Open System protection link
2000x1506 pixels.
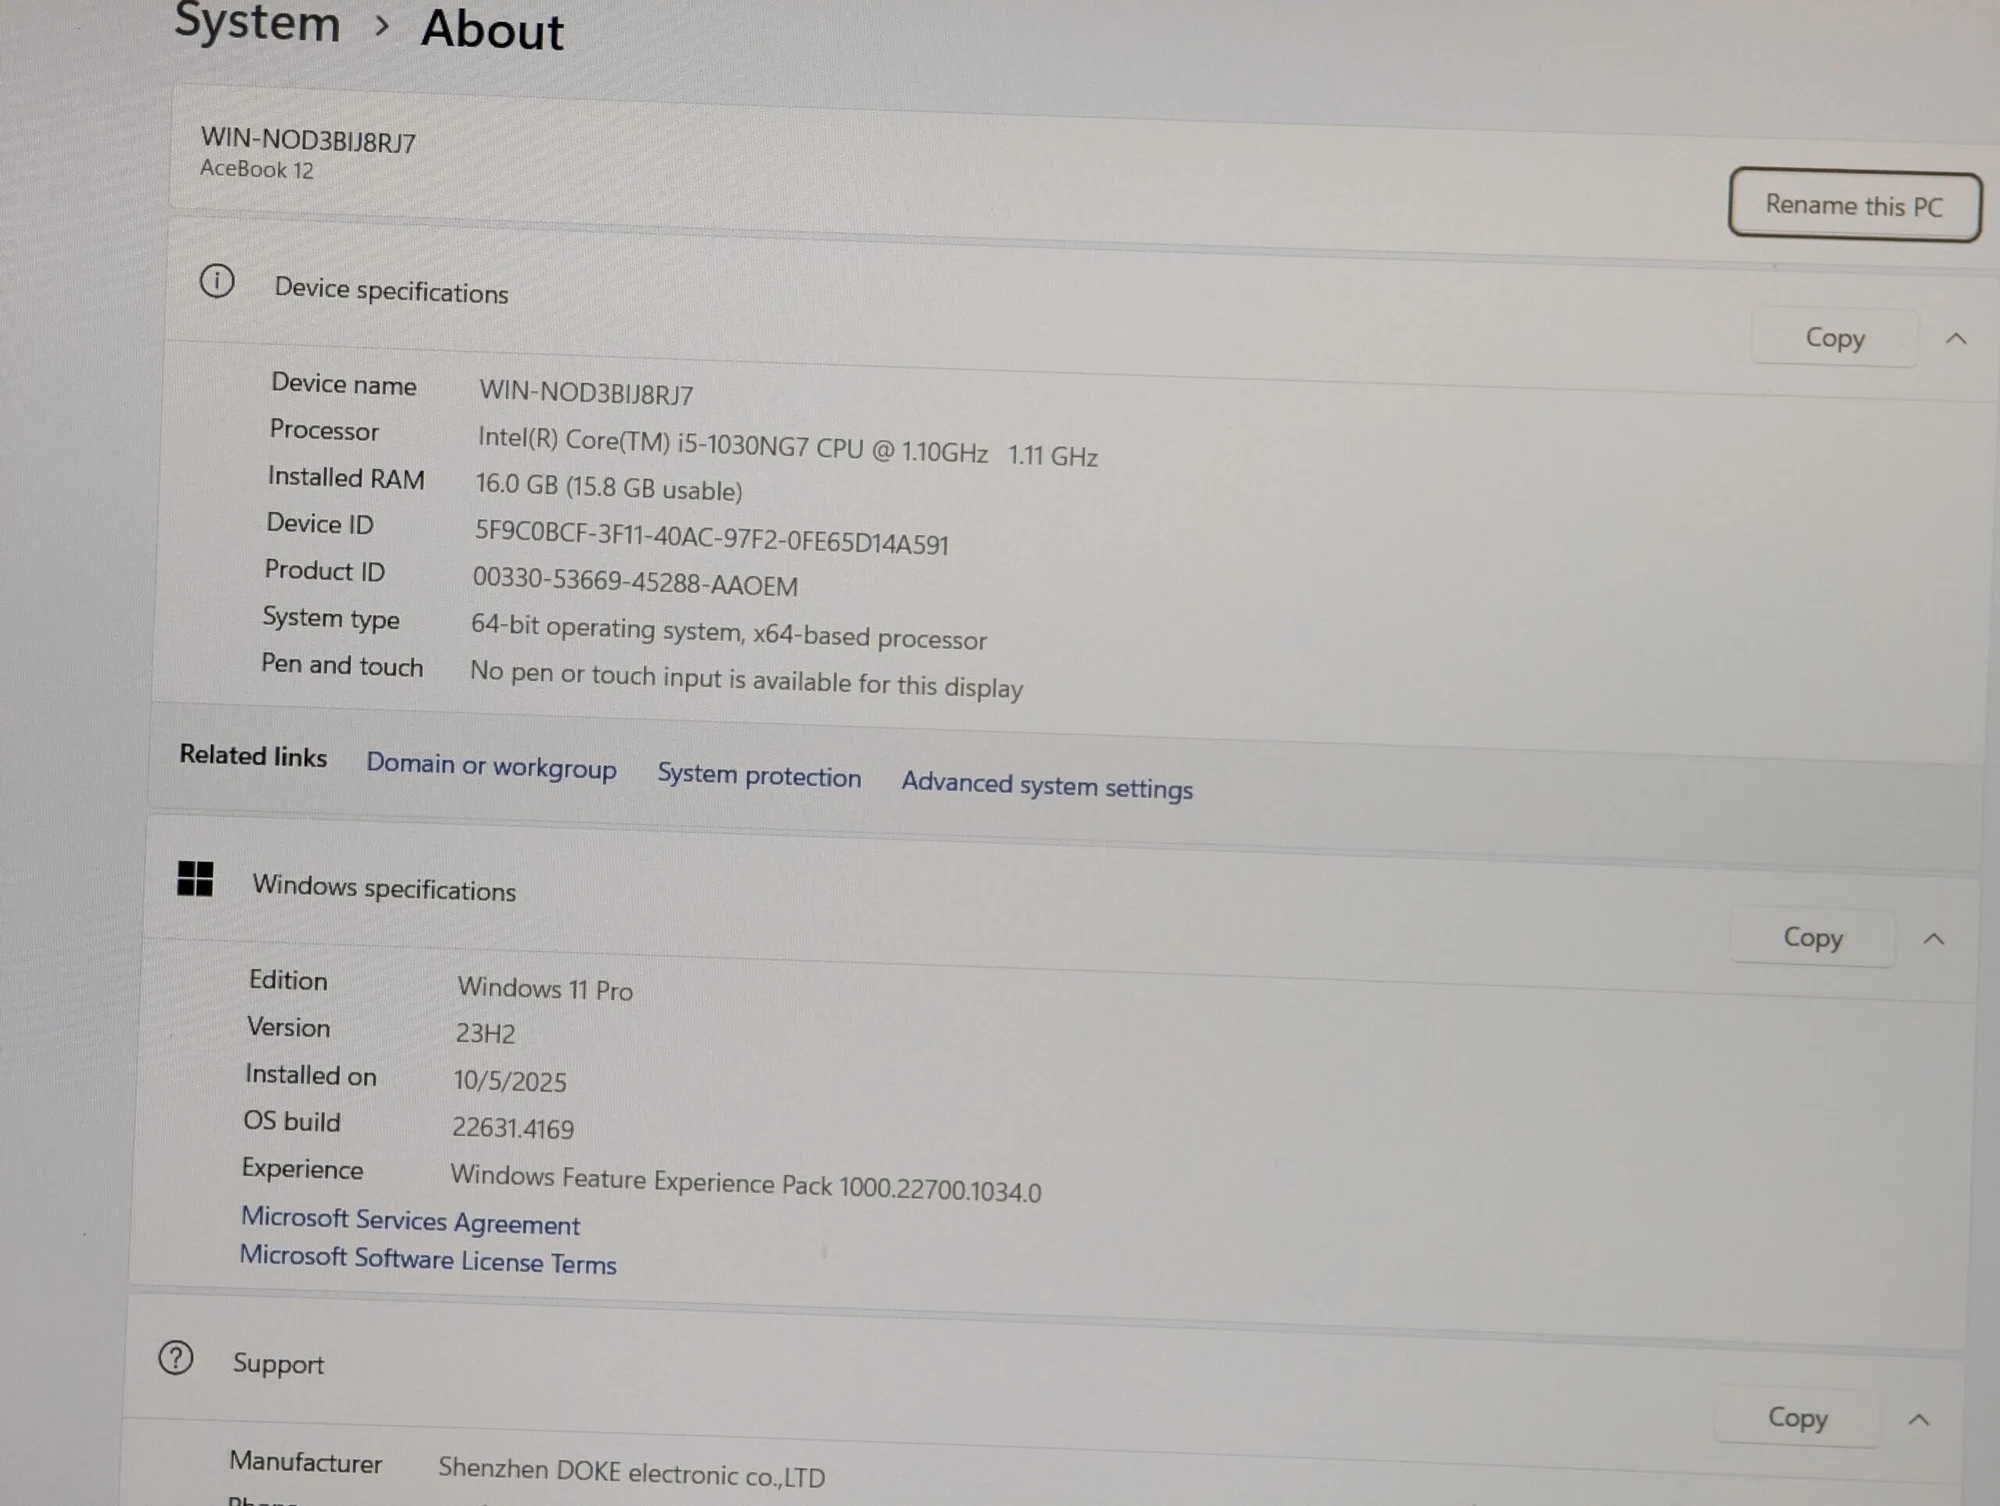(759, 776)
